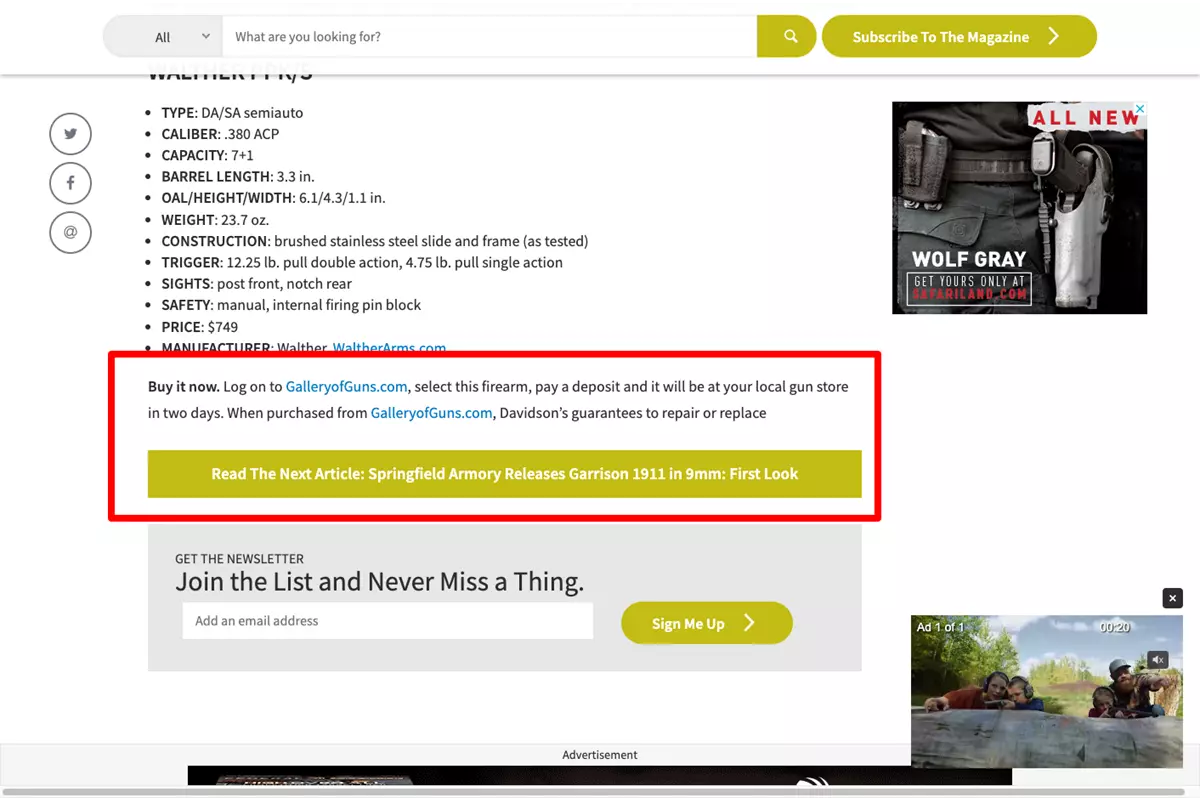
Task: Click the 'SAFETY: manual, internal firing pin block' line
Action: (291, 305)
